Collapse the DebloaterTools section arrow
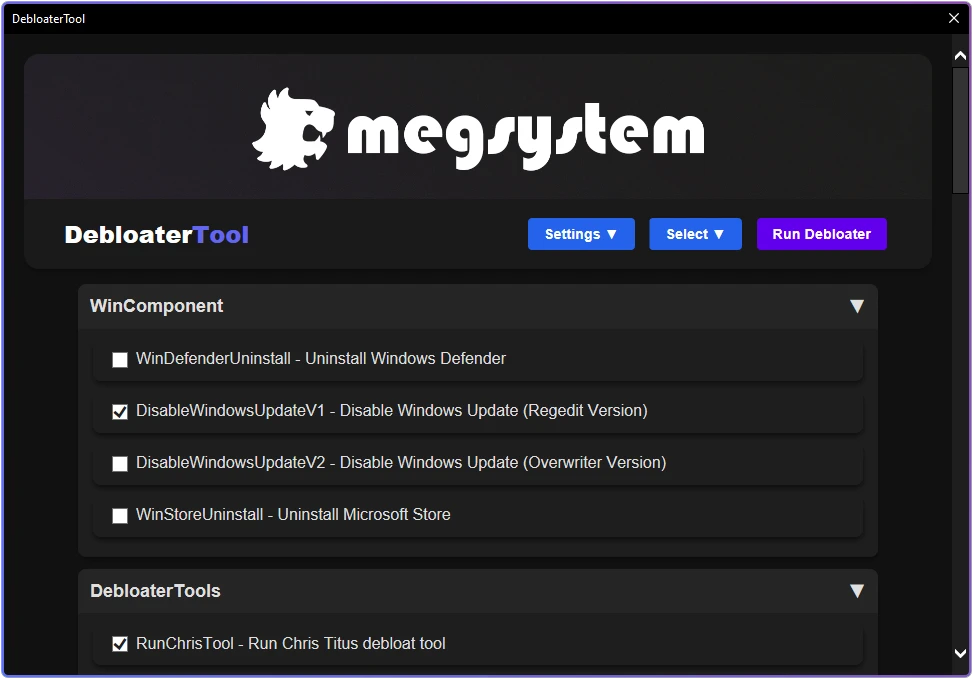 [856, 591]
